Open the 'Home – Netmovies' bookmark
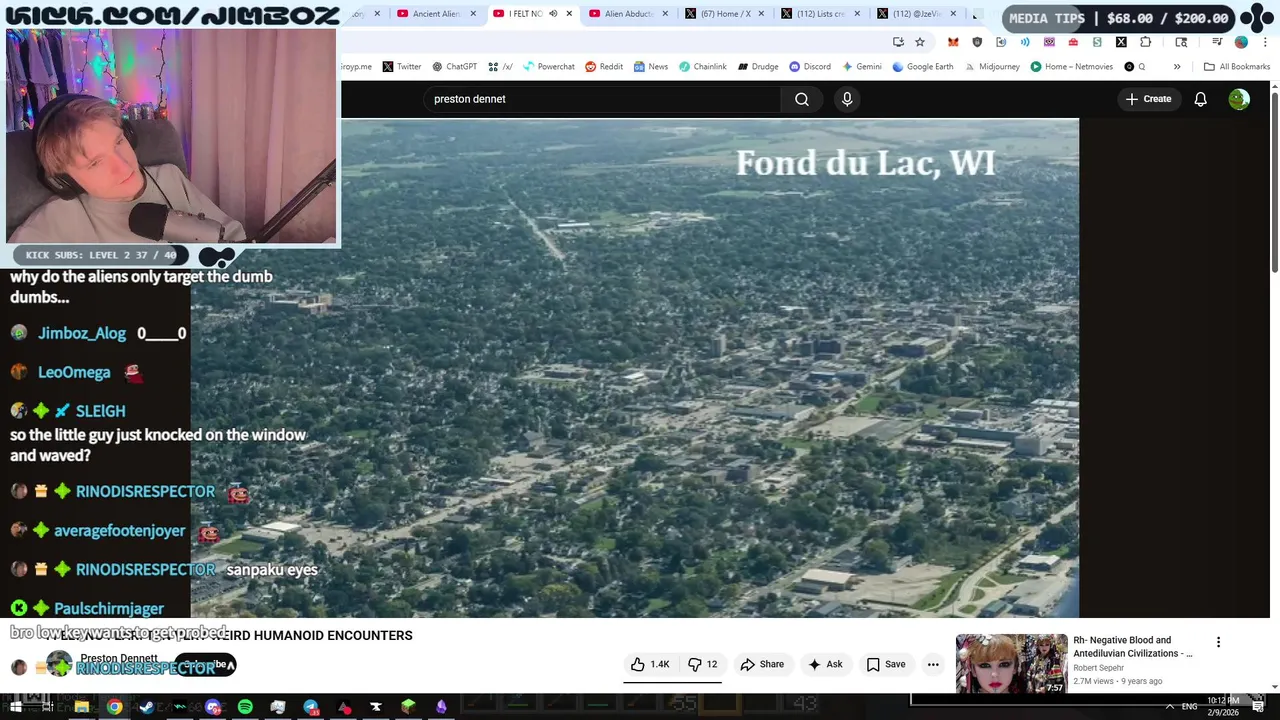This screenshot has height=720, width=1280. tap(1071, 67)
